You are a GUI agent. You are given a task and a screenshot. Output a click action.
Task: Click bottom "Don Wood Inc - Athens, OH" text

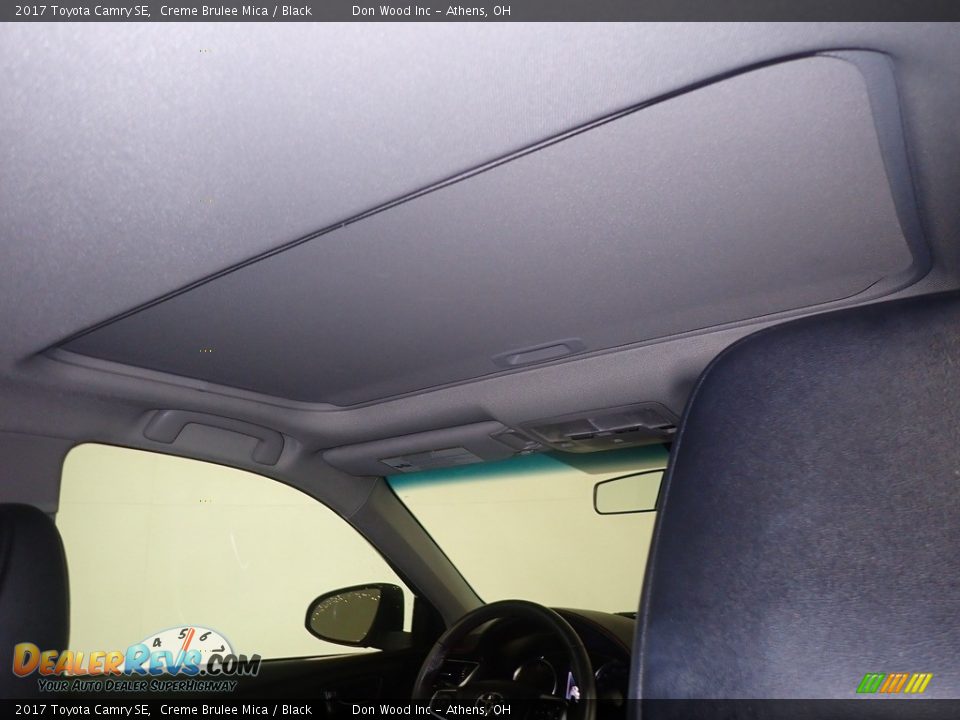[431, 709]
